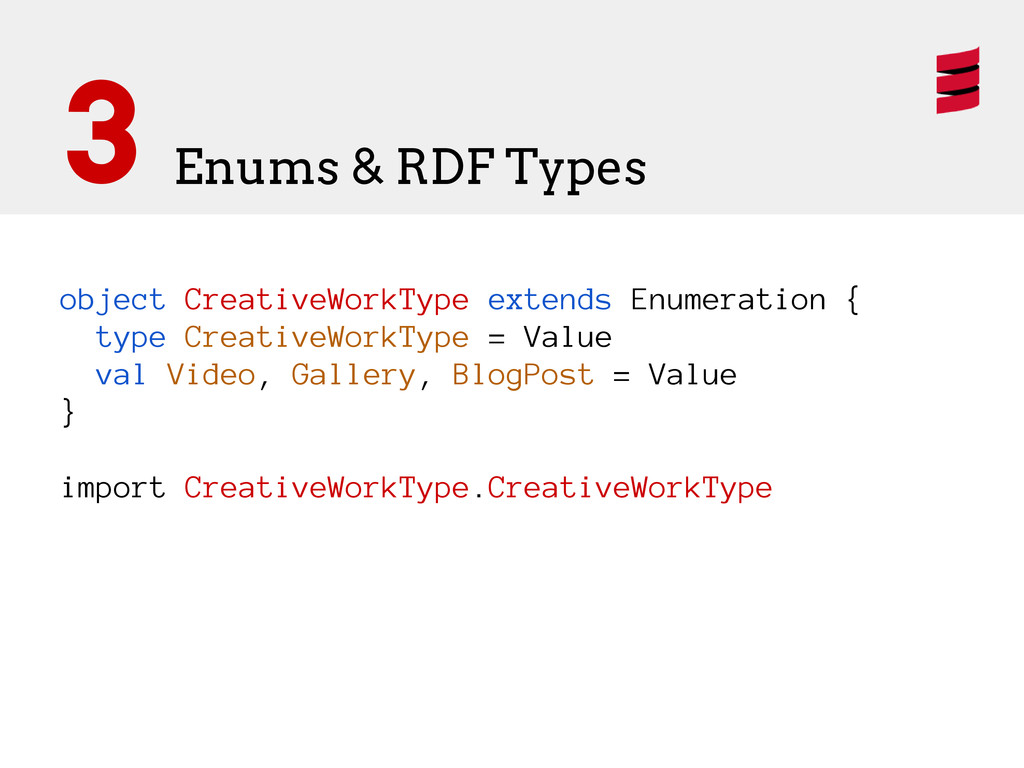This screenshot has width=1024, height=768.
Task: Click the orange 'CreativeWorkType' after 'type'
Action: click(x=326, y=339)
